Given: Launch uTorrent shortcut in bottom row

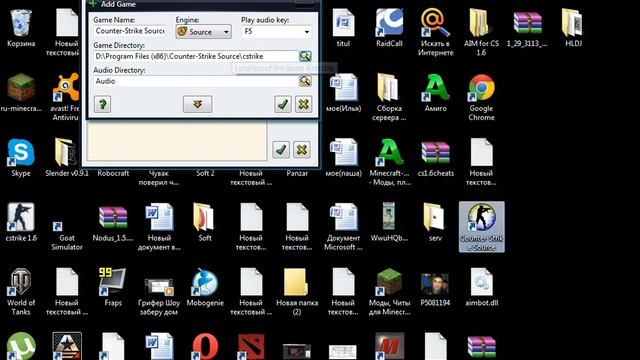Looking at the screenshot, I should (21, 347).
